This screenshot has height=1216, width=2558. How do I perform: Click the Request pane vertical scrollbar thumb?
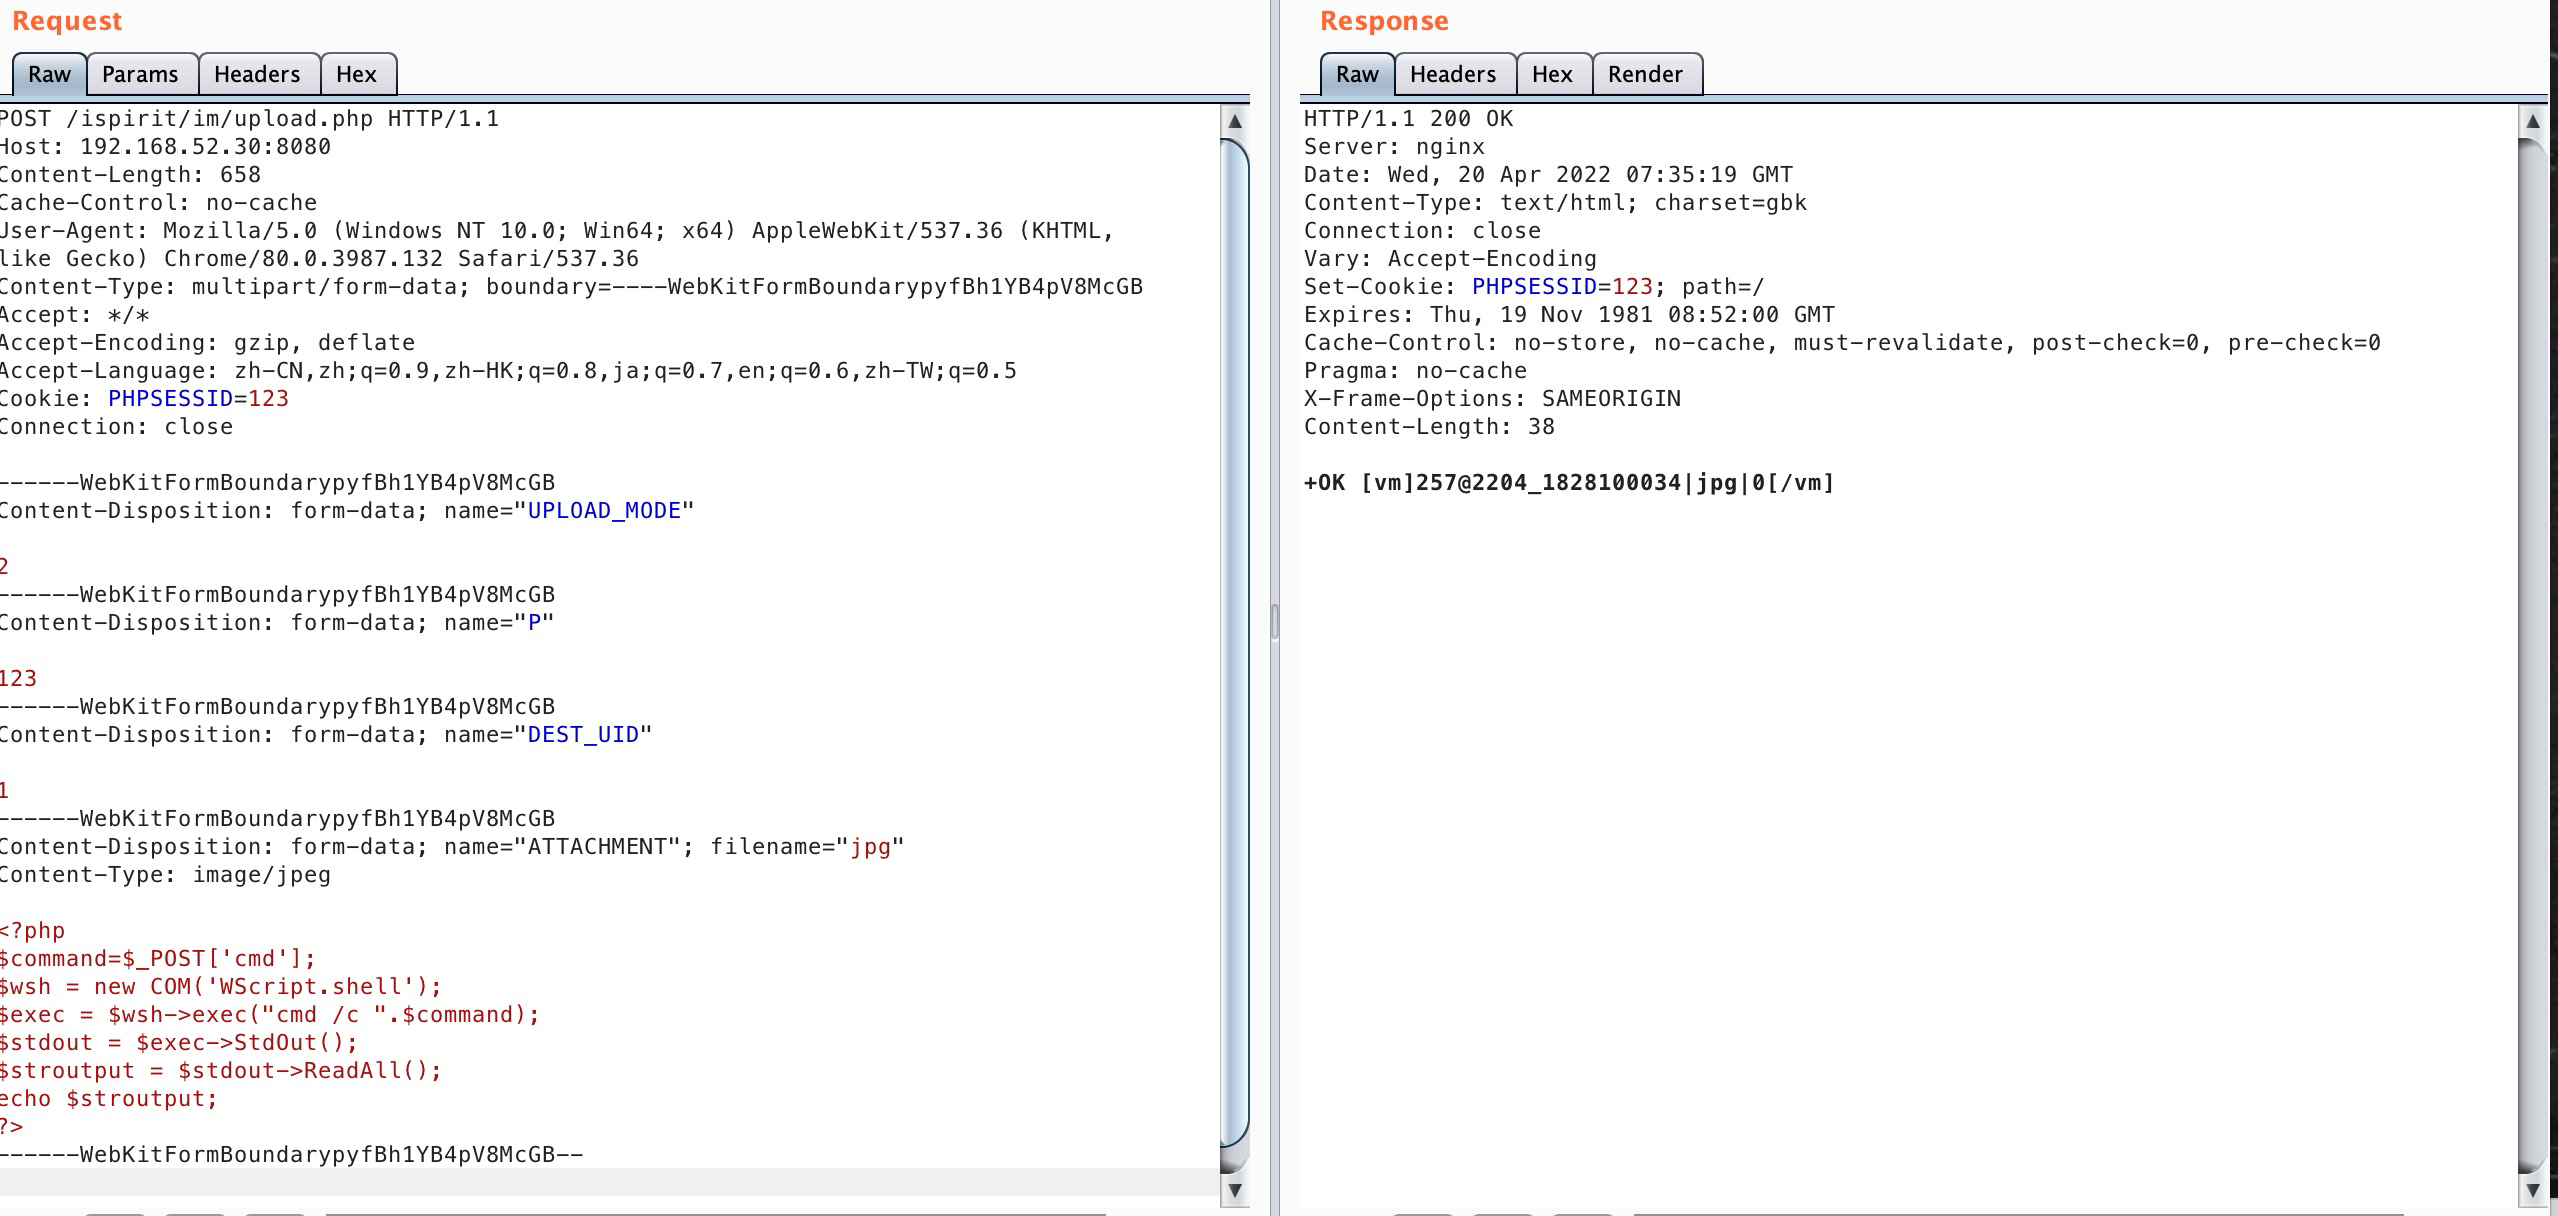(x=1235, y=645)
